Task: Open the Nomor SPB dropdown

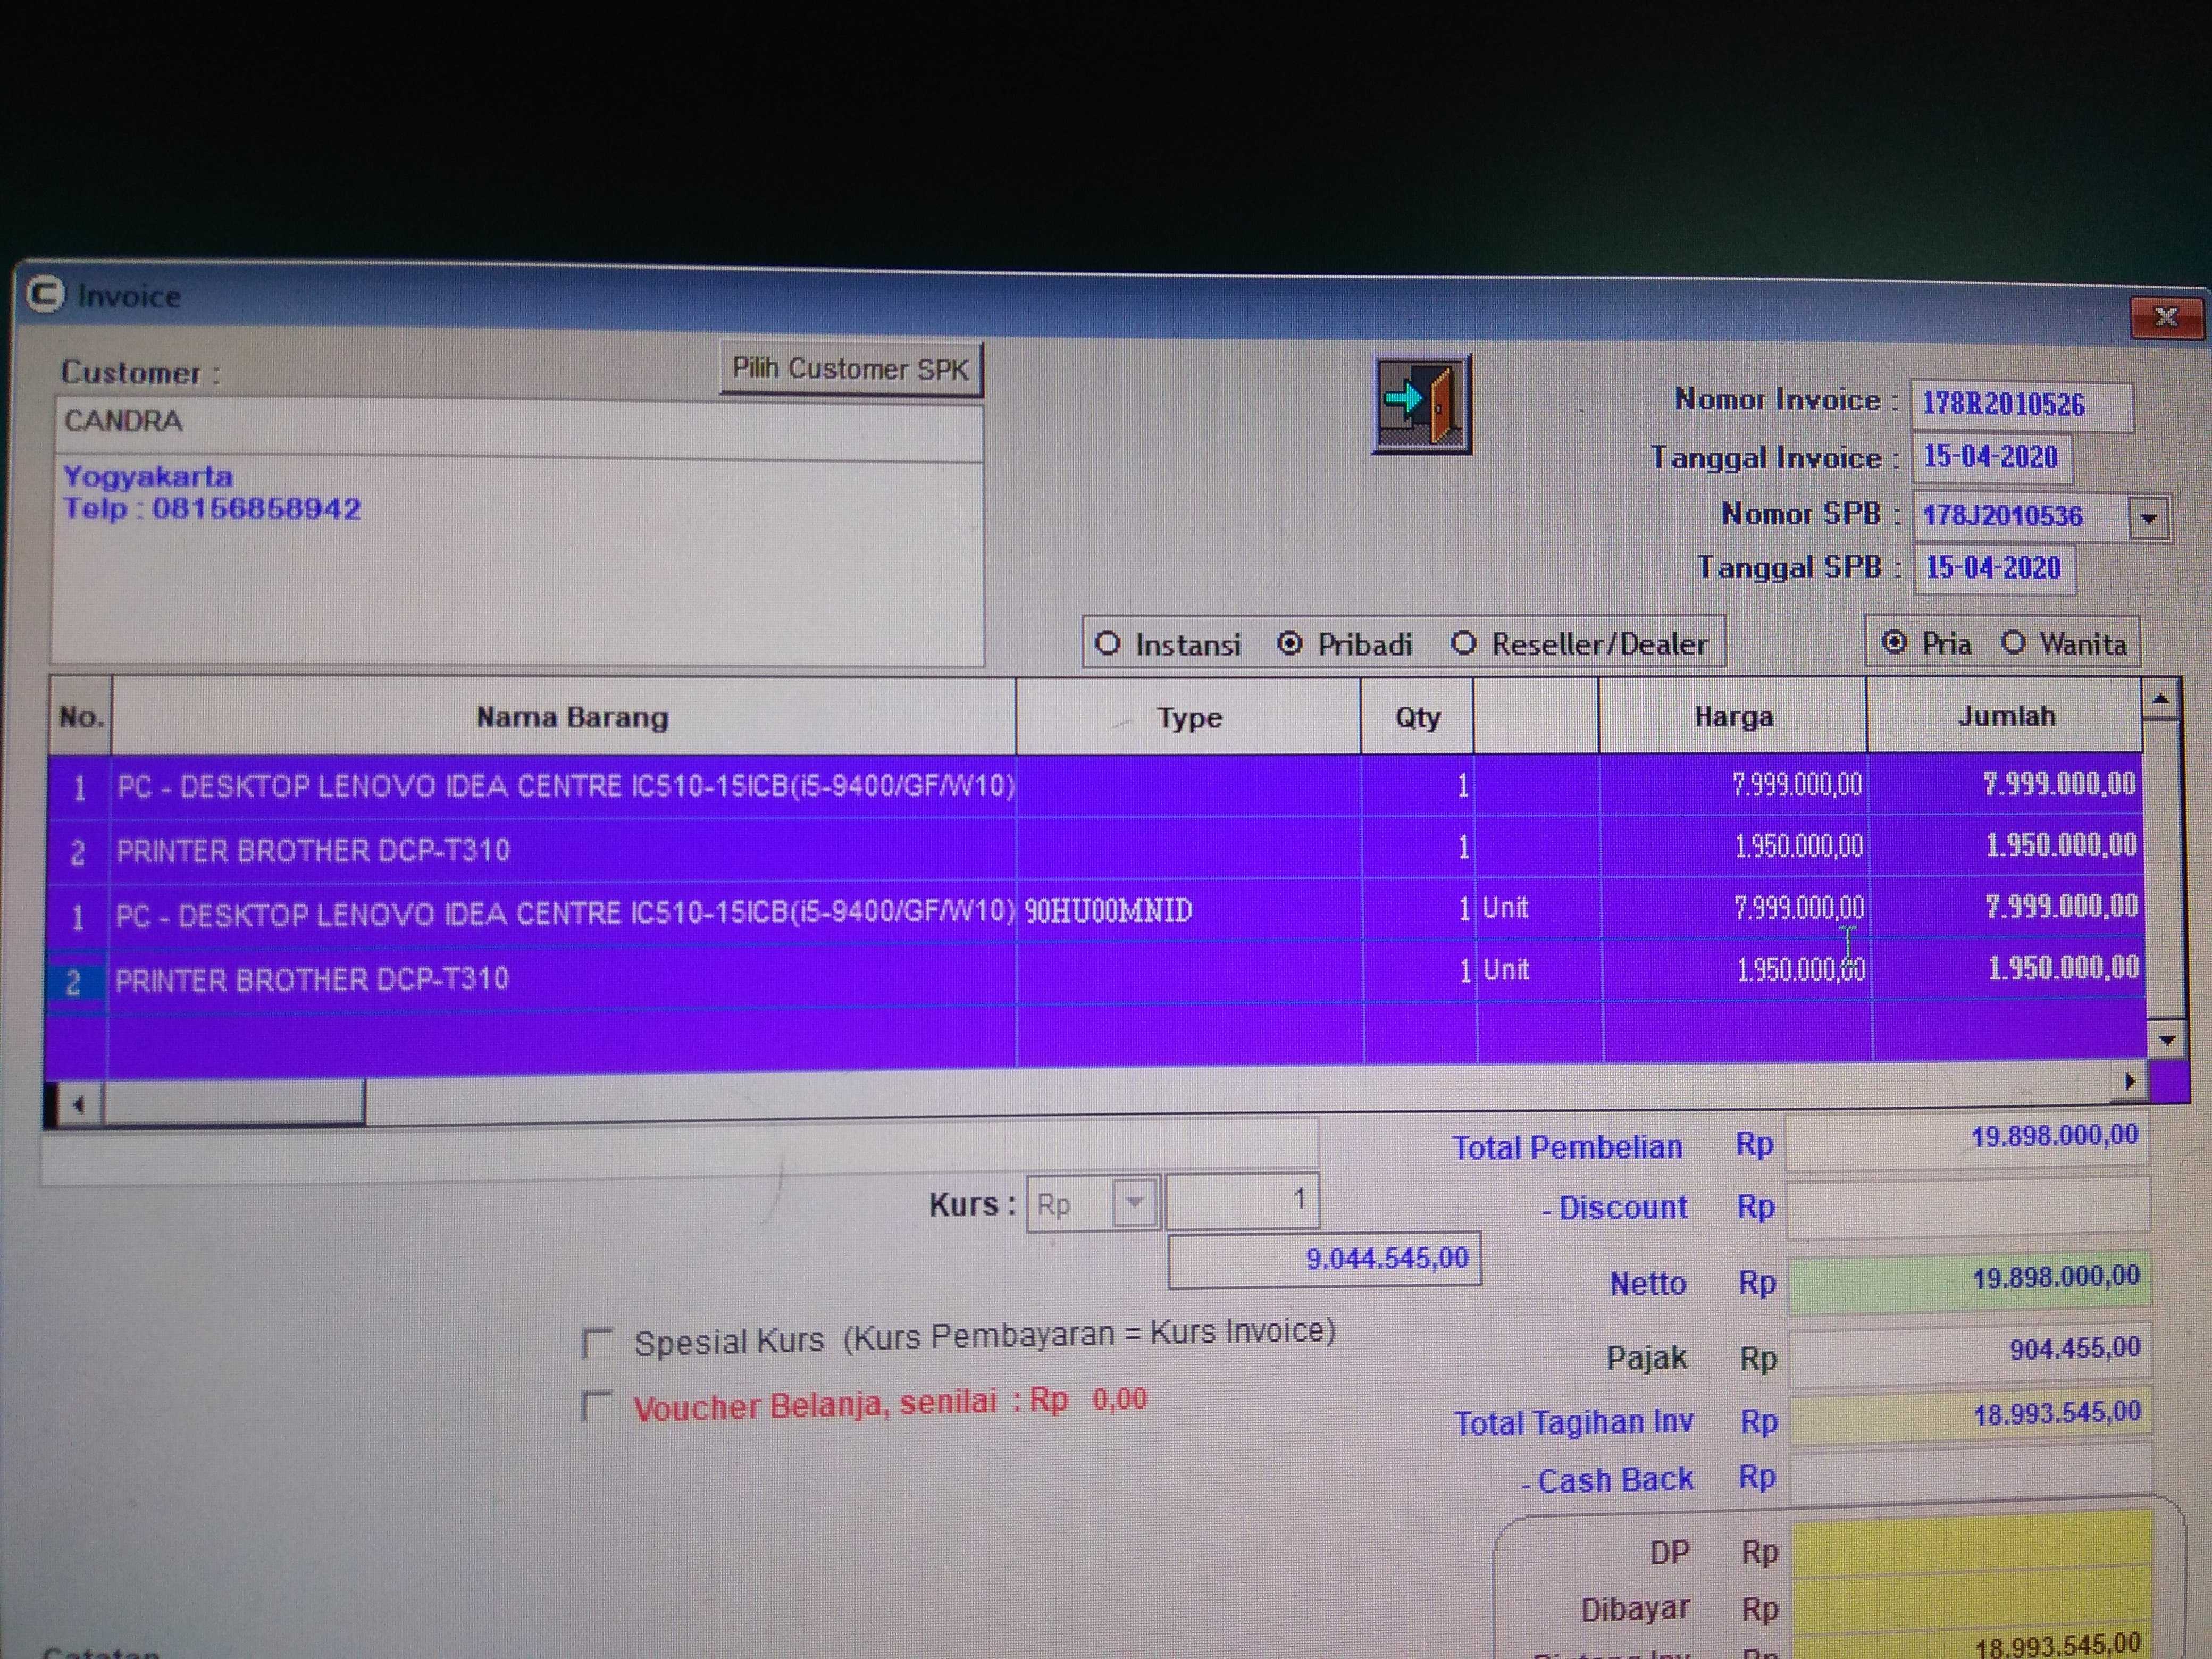Action: [x=2148, y=518]
